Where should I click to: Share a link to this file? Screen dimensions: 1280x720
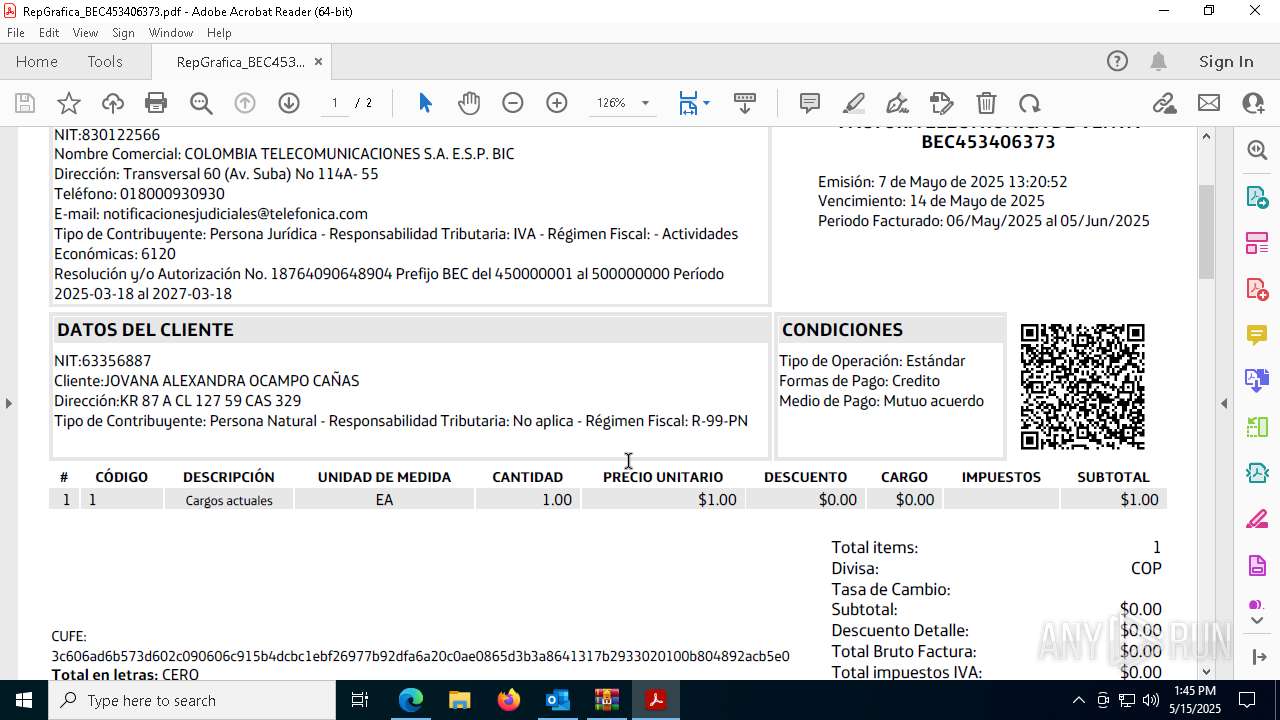[1164, 103]
